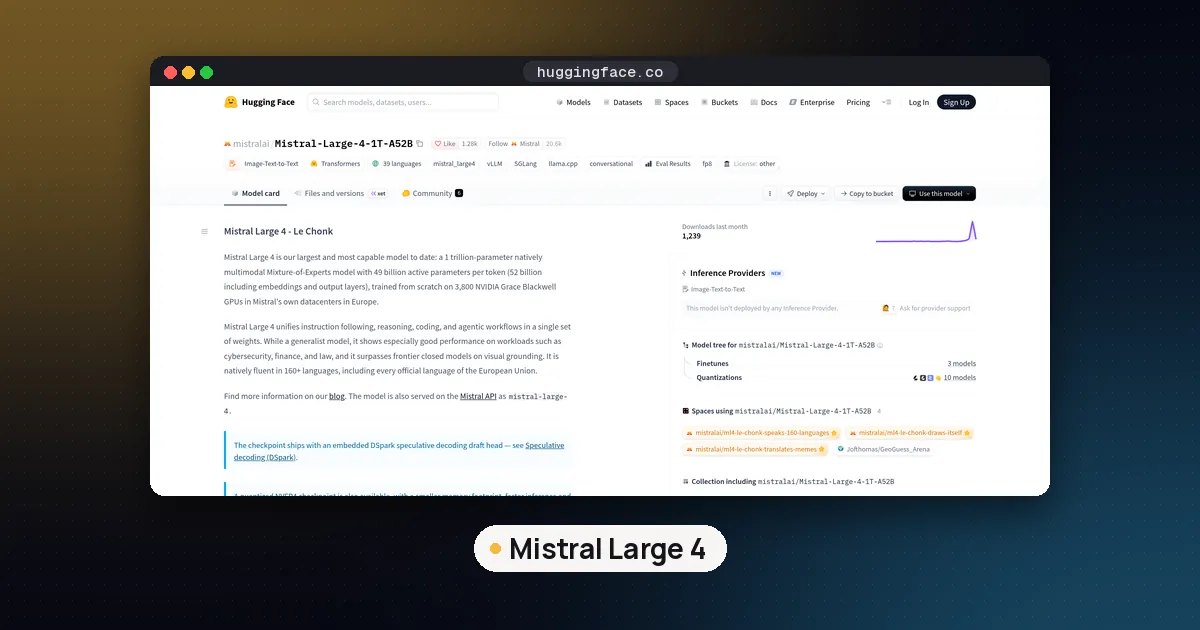Open the Enterprise nav item
1200x630 pixels.
coord(811,102)
